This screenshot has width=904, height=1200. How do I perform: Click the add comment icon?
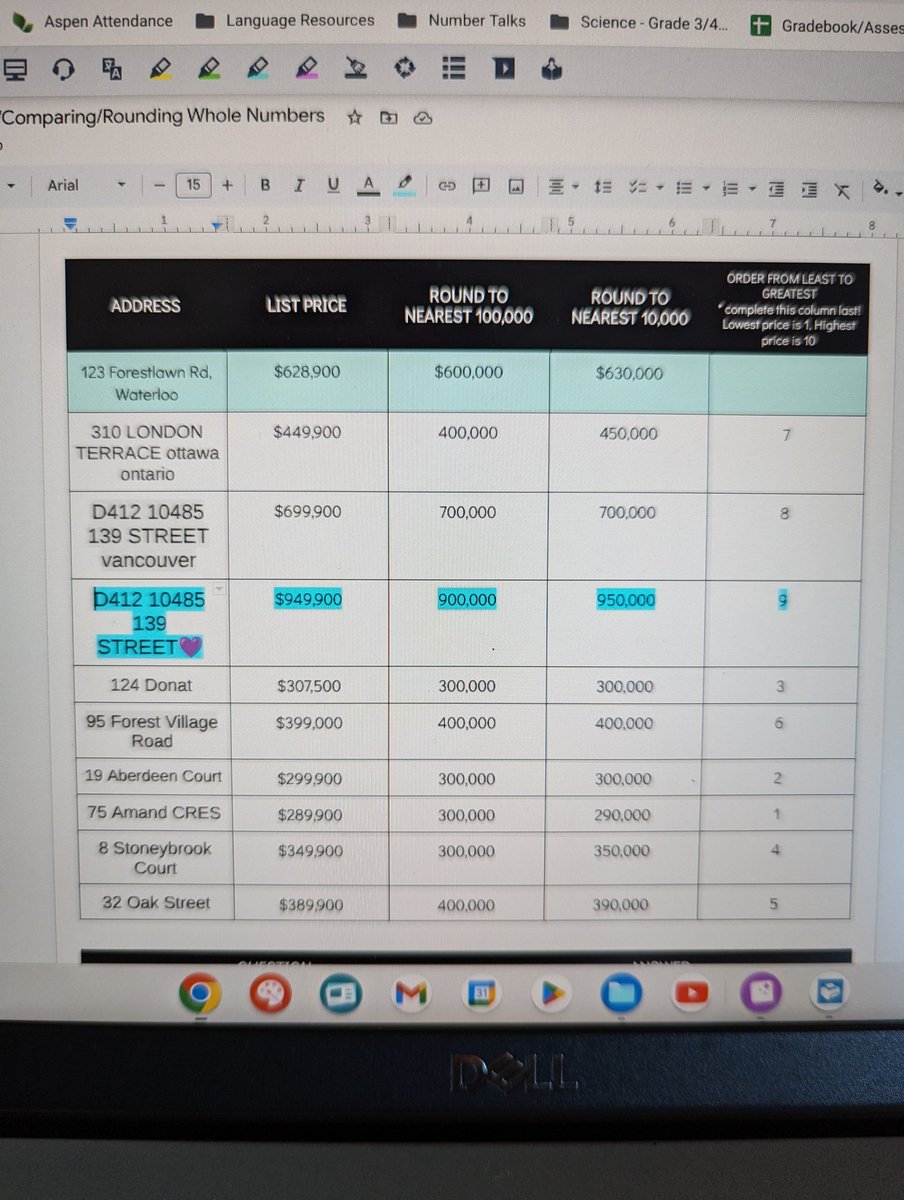481,185
